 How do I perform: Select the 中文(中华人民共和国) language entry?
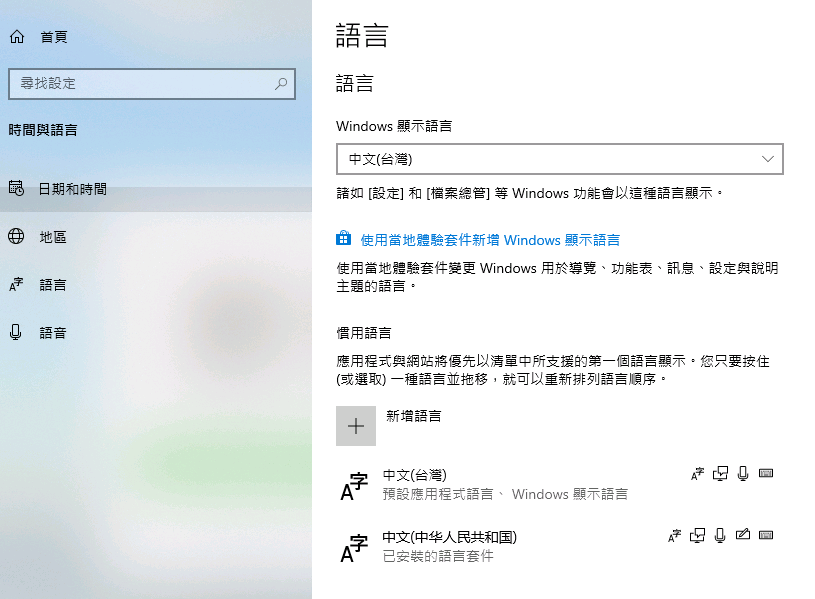[x=560, y=546]
